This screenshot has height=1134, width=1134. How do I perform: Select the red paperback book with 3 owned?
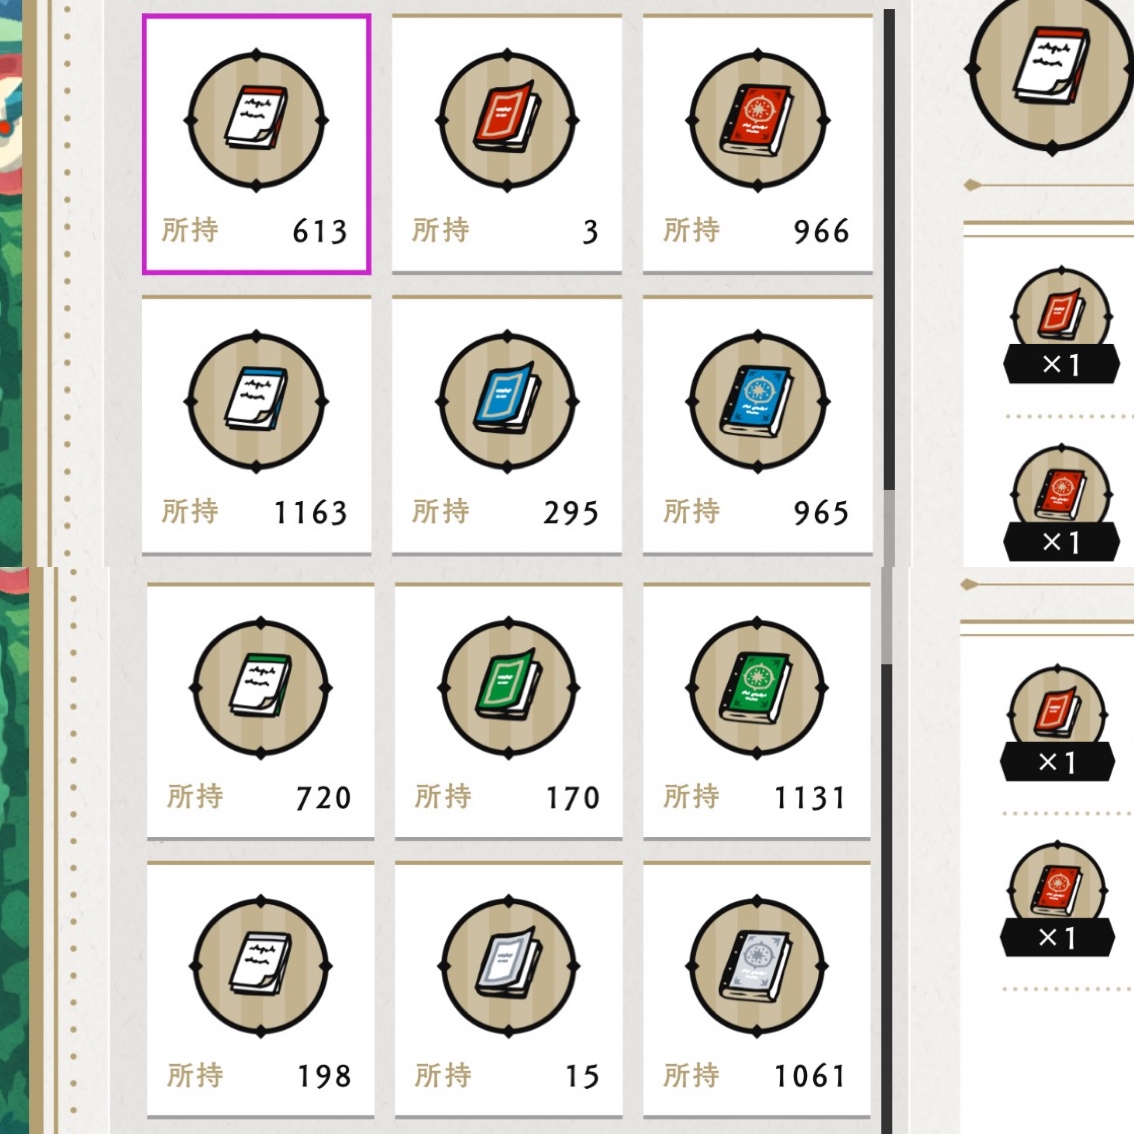[x=507, y=144]
